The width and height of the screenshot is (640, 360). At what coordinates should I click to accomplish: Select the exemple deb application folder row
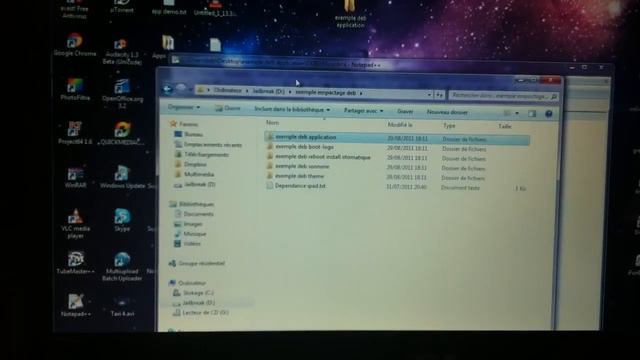pyautogui.click(x=397, y=138)
